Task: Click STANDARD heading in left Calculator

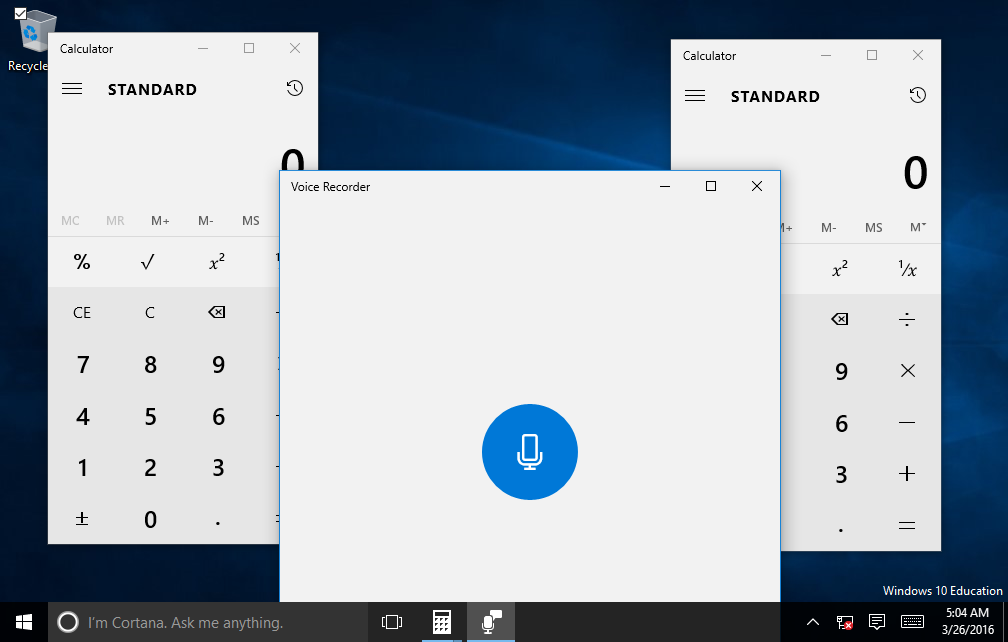Action: pos(152,89)
